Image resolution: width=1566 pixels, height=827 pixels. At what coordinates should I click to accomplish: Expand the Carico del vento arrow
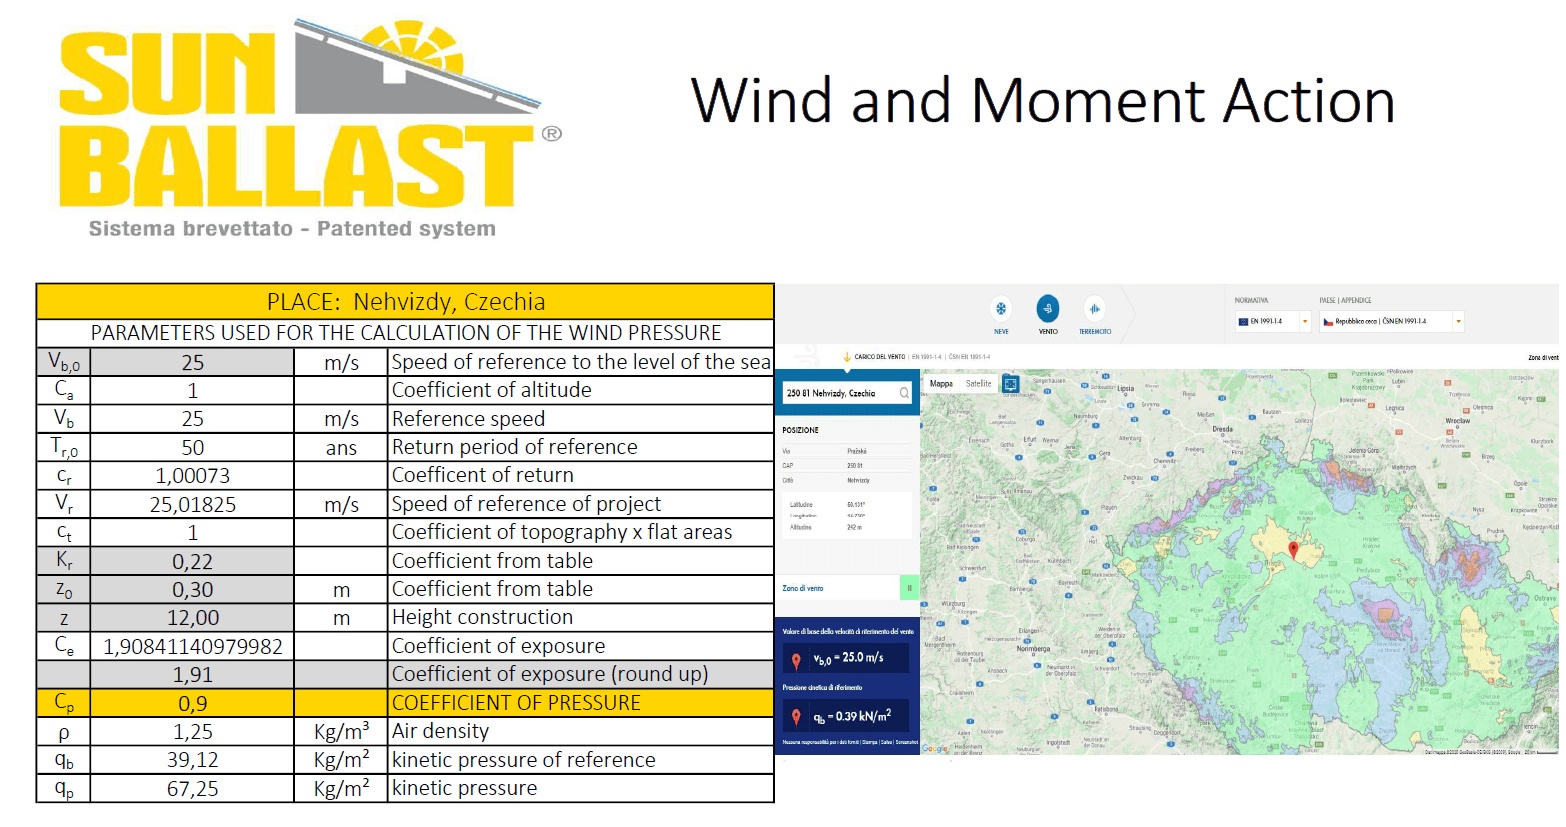coord(847,357)
